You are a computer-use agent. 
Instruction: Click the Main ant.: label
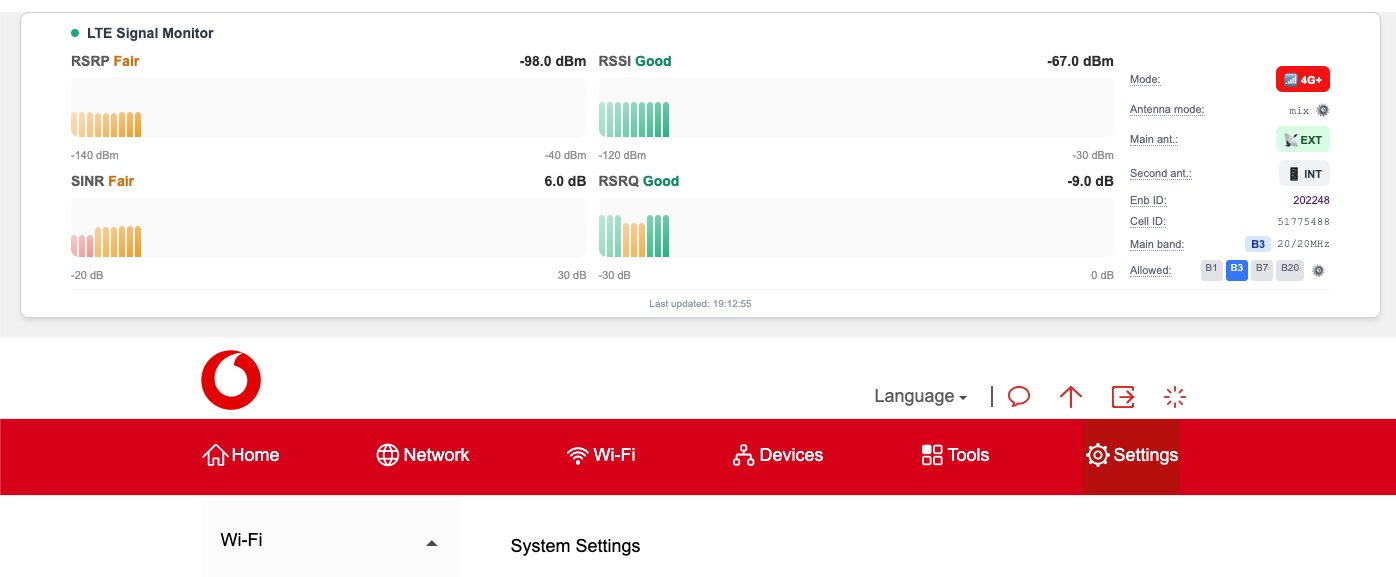[x=1154, y=140]
